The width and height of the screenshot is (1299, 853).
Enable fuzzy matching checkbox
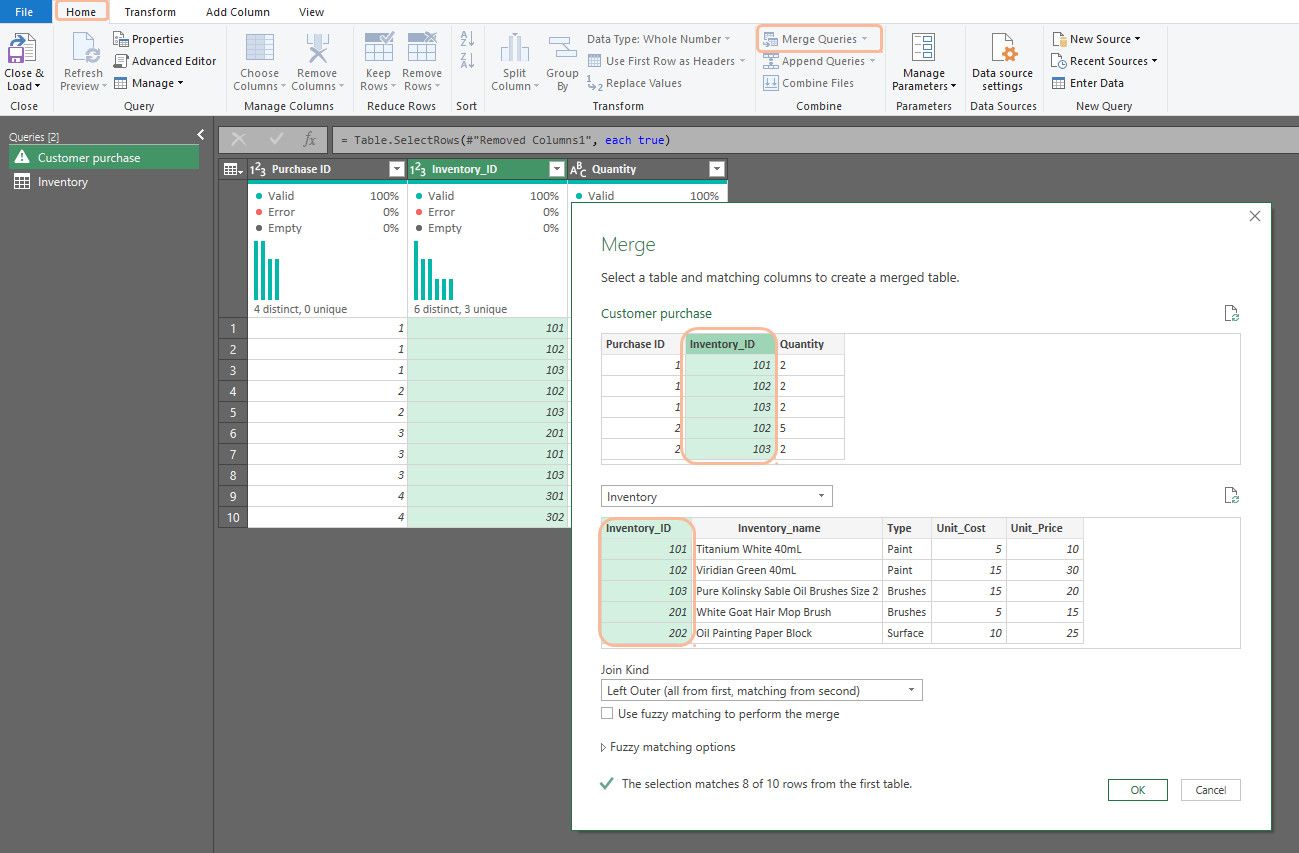tap(607, 714)
